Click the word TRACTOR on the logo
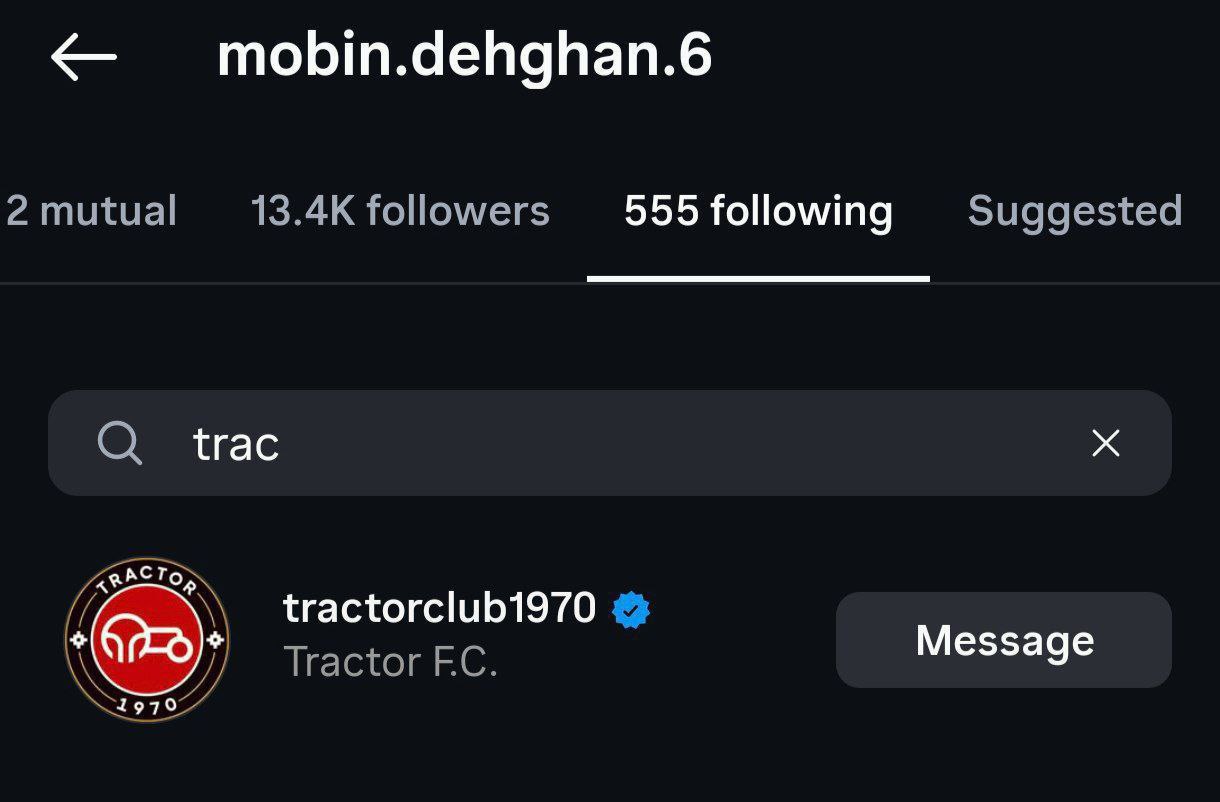This screenshot has height=802, width=1220. pos(147,581)
